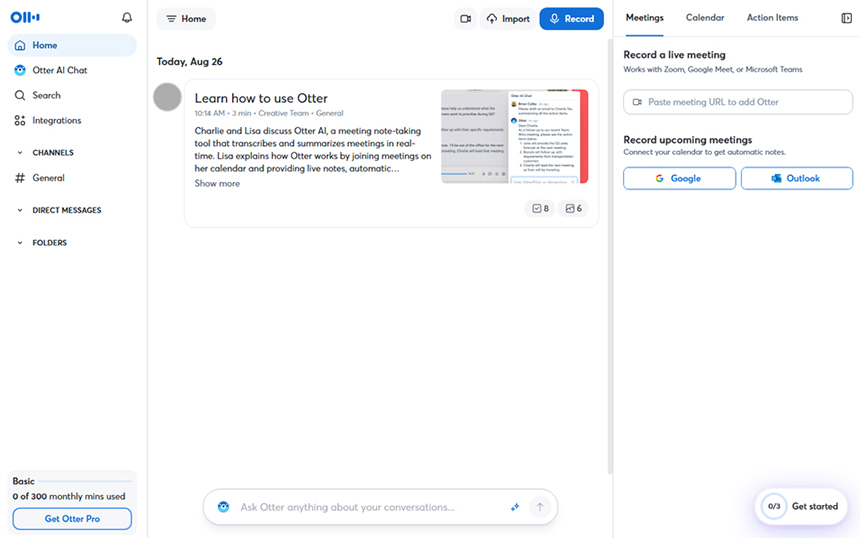Click the 0/3 progress circle
860x538 pixels.
pos(774,506)
